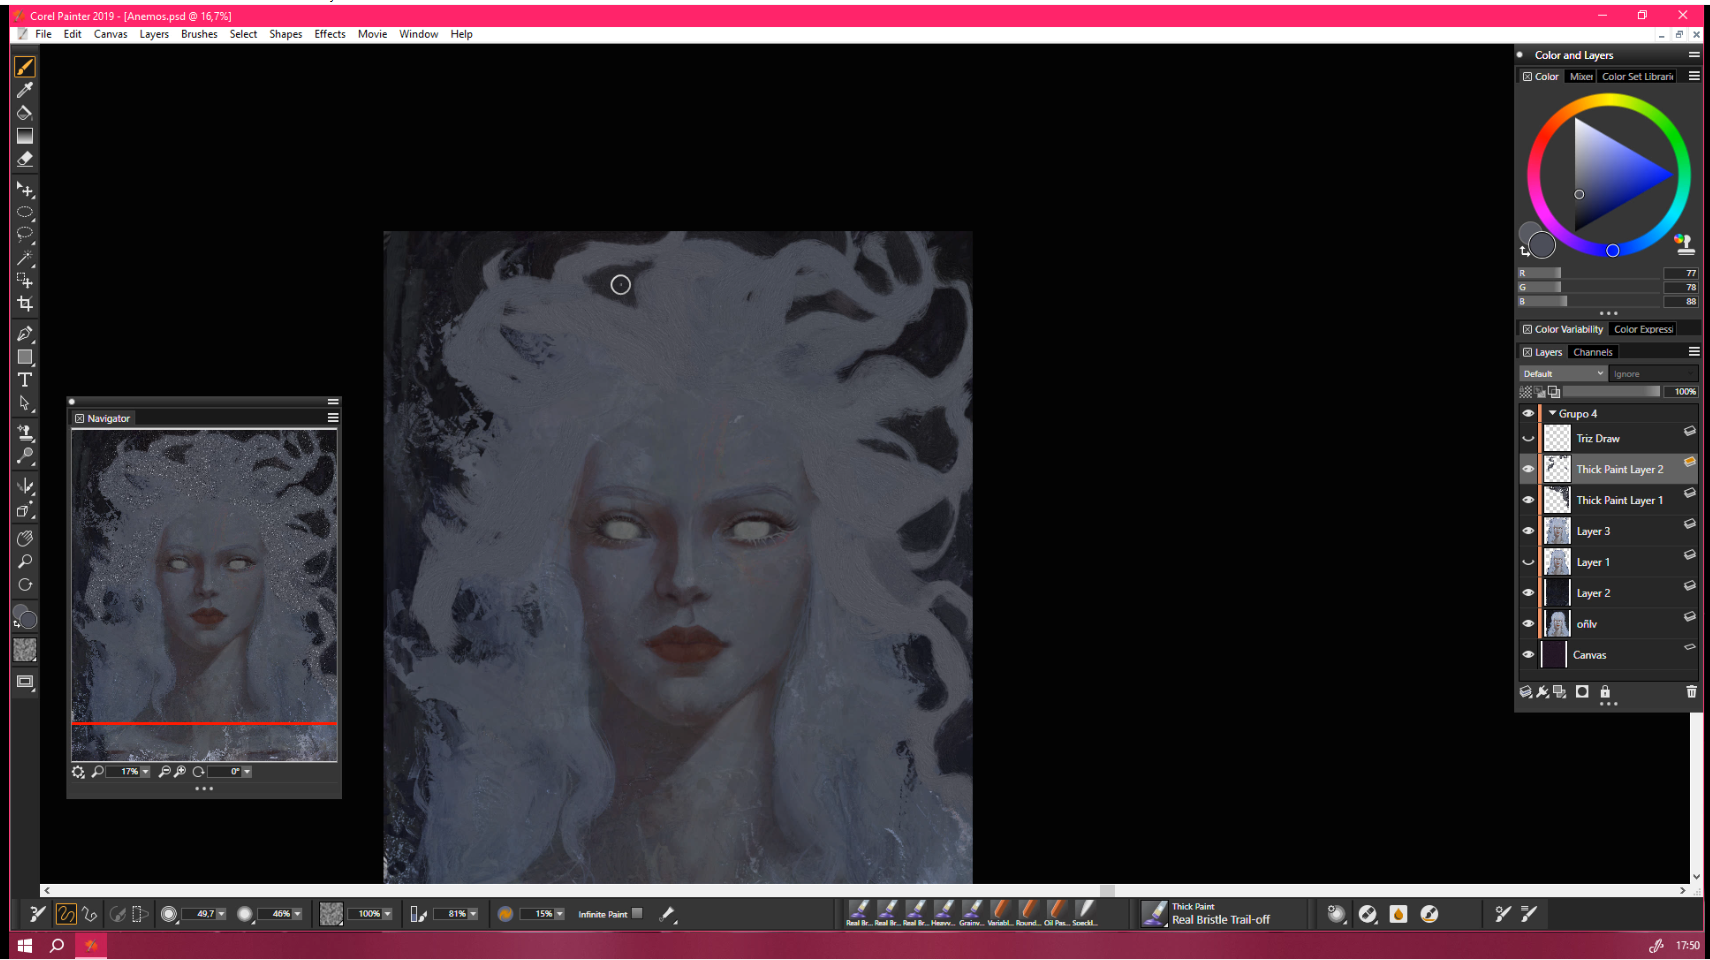The height and width of the screenshot is (960, 1710).
Task: Switch to the Mixer tab
Action: coord(1581,76)
